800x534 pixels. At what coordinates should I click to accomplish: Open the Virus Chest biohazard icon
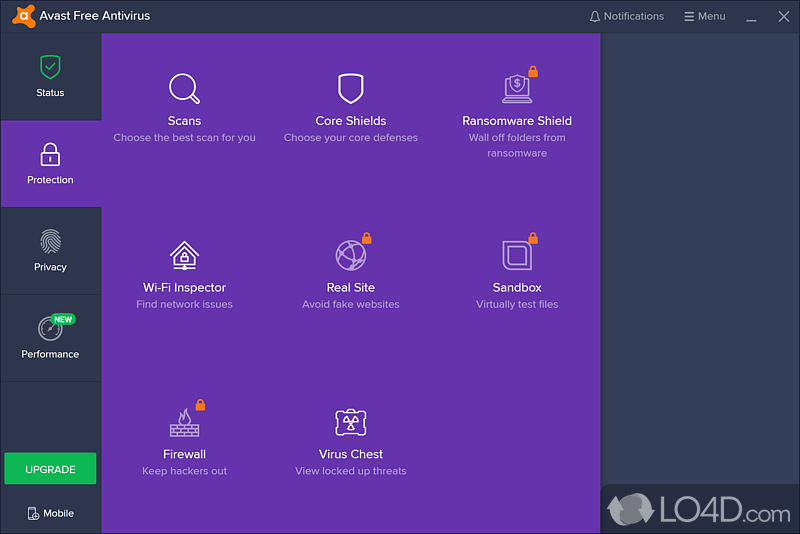(350, 421)
